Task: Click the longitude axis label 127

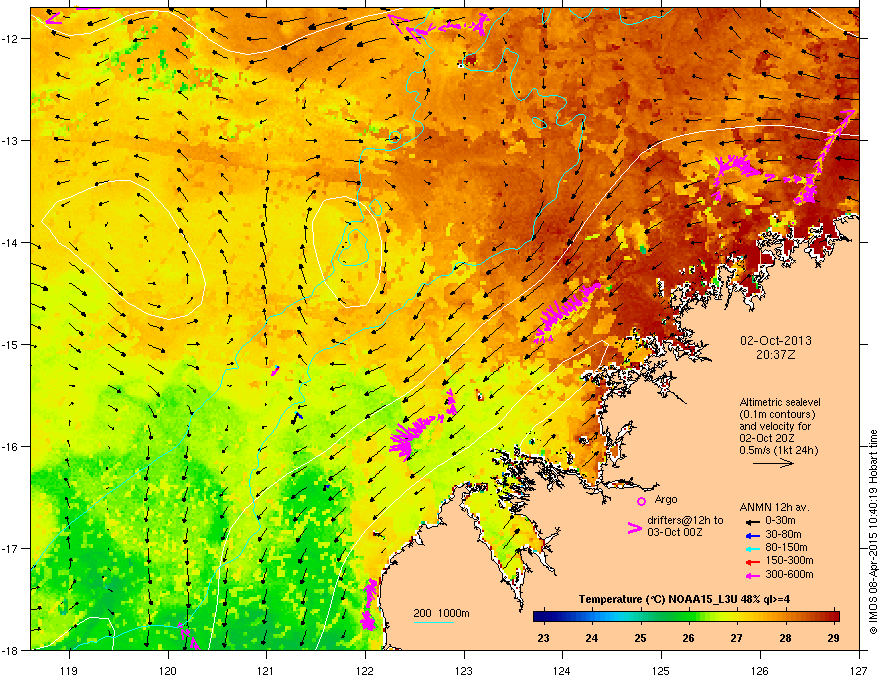Action: 859,670
